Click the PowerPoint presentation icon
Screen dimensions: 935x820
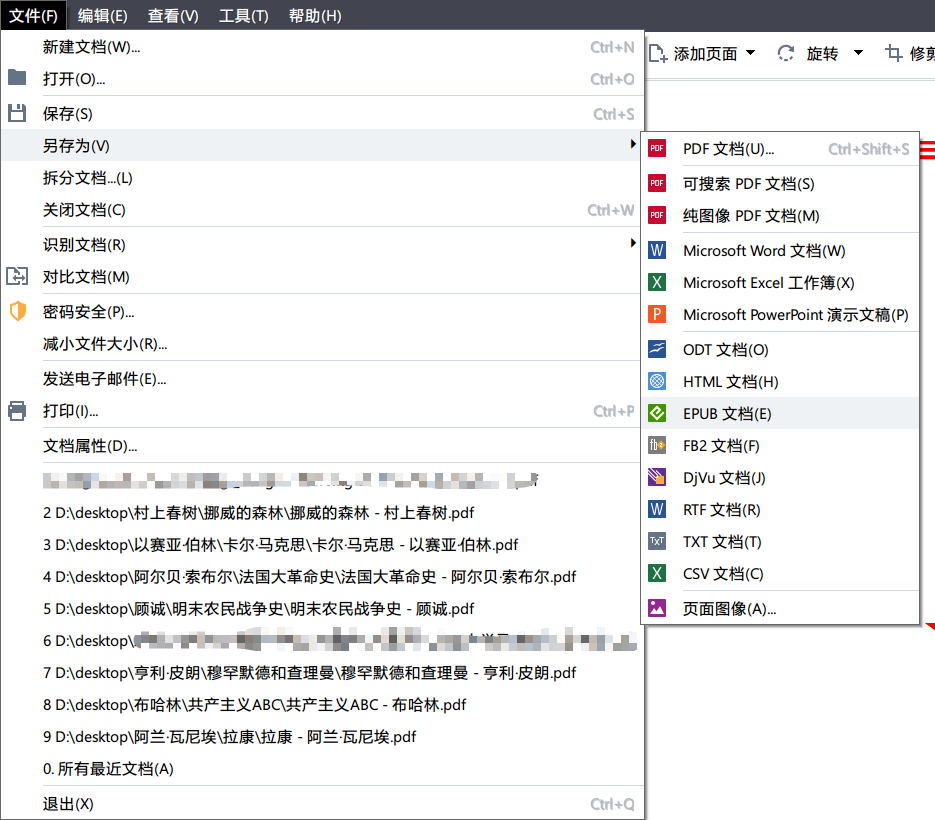pos(657,315)
